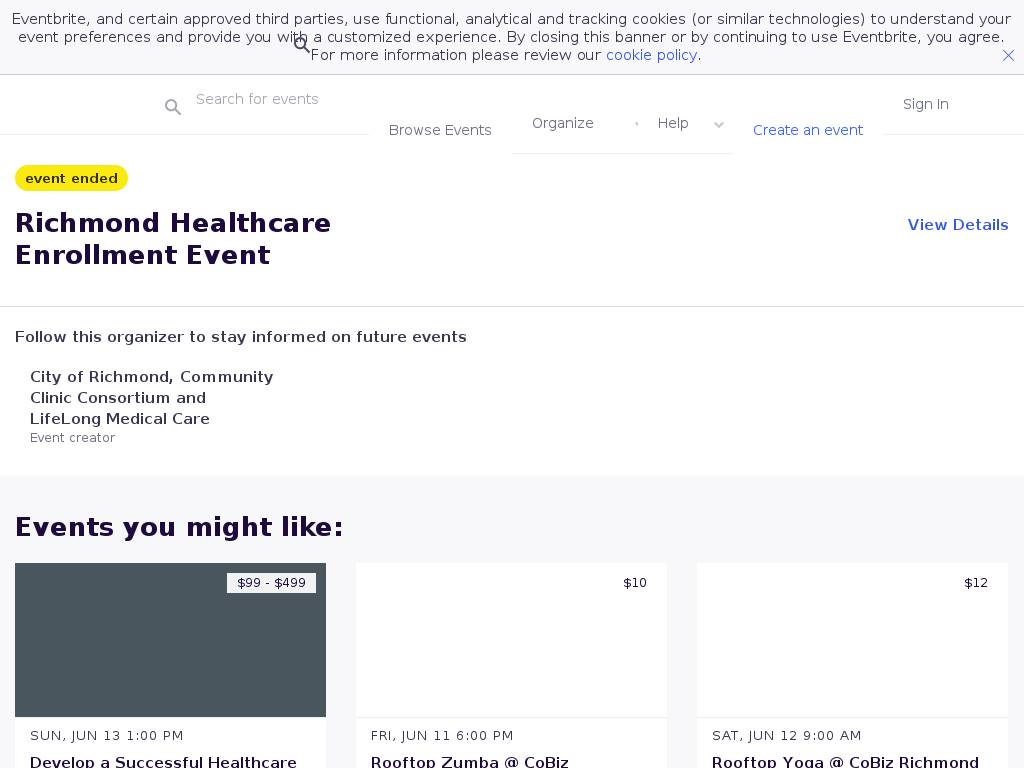1024x768 pixels.
Task: Click the magnifier icon in the cookie banner
Action: 302,45
